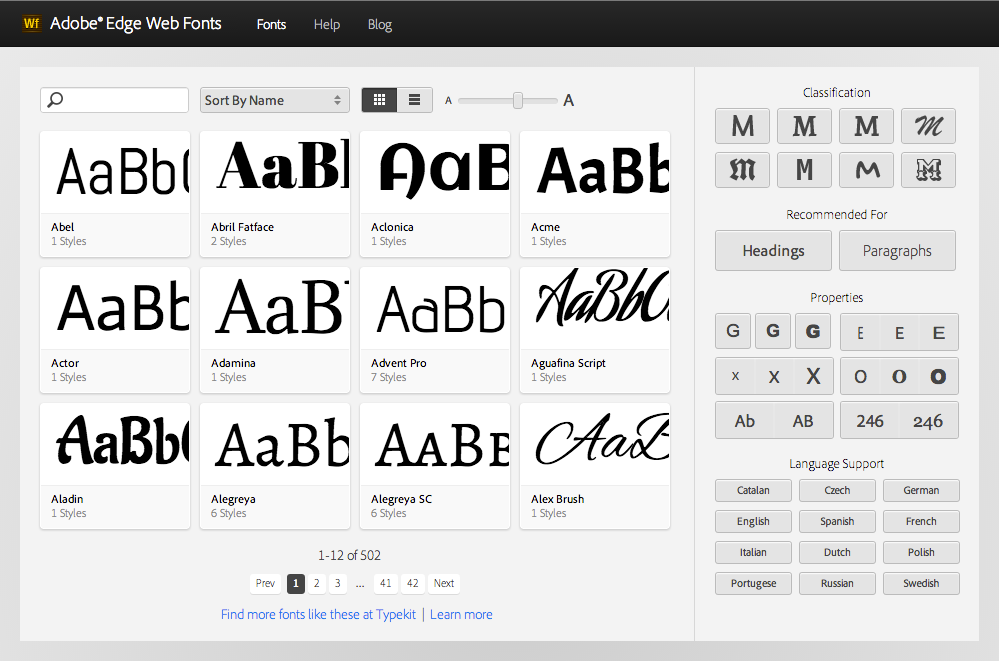Select the regular width E property
The width and height of the screenshot is (999, 661).
click(x=900, y=332)
